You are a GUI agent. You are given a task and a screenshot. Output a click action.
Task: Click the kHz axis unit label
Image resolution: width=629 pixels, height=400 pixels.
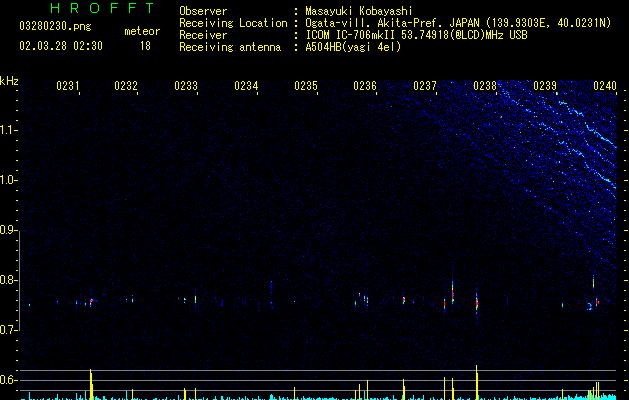pyautogui.click(x=9, y=81)
